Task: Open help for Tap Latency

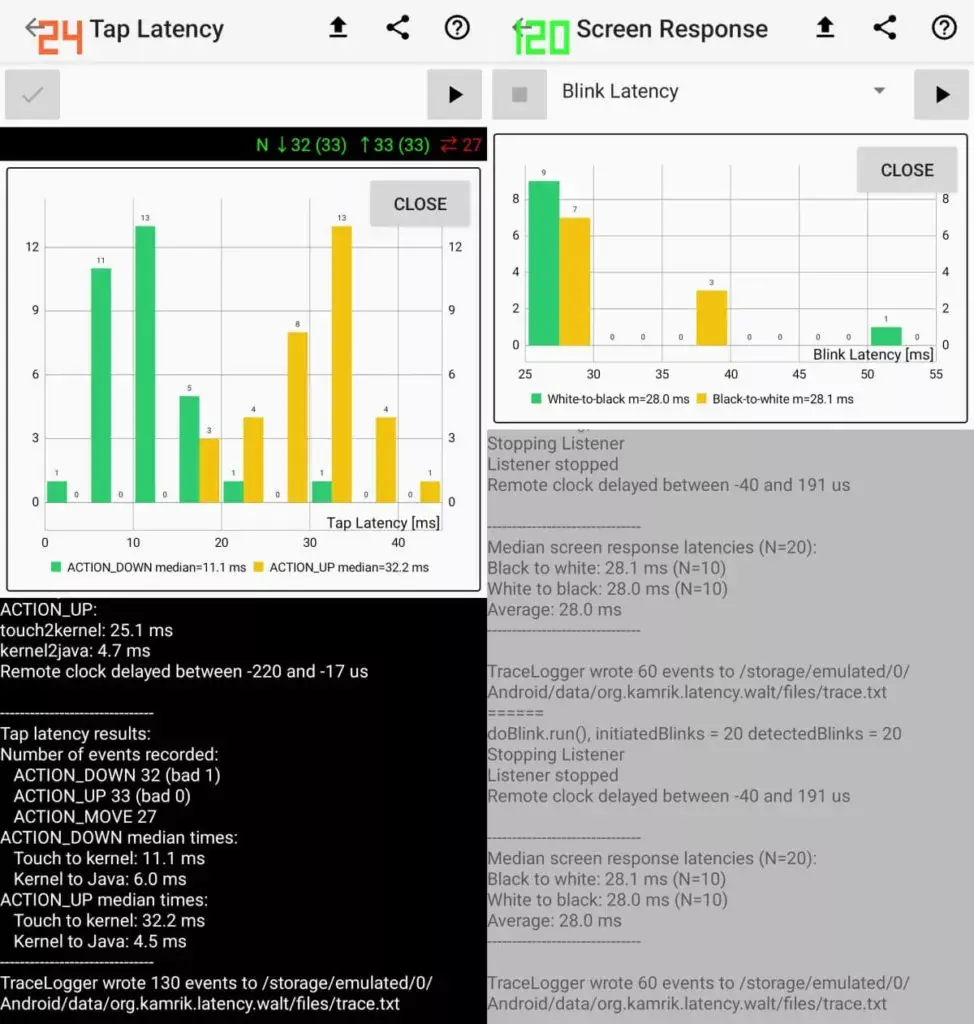Action: (x=457, y=28)
